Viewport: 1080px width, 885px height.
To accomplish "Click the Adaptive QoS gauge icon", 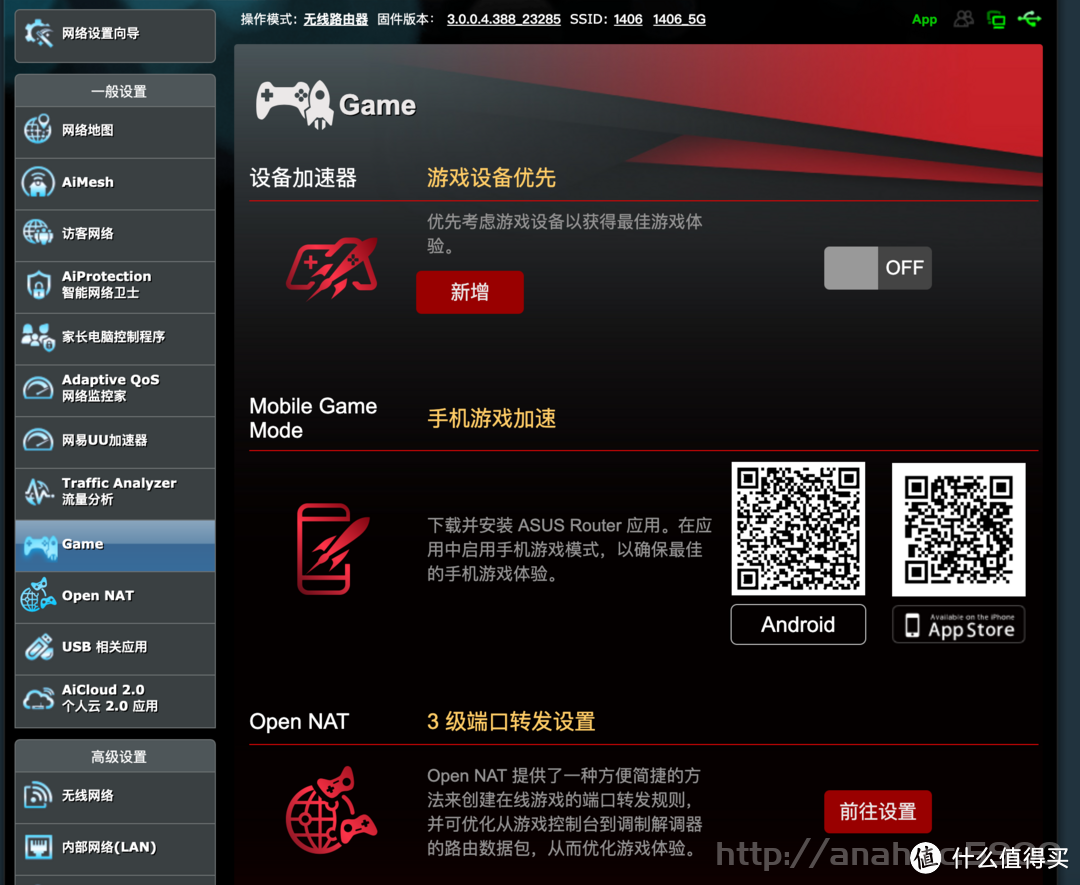I will (38, 388).
